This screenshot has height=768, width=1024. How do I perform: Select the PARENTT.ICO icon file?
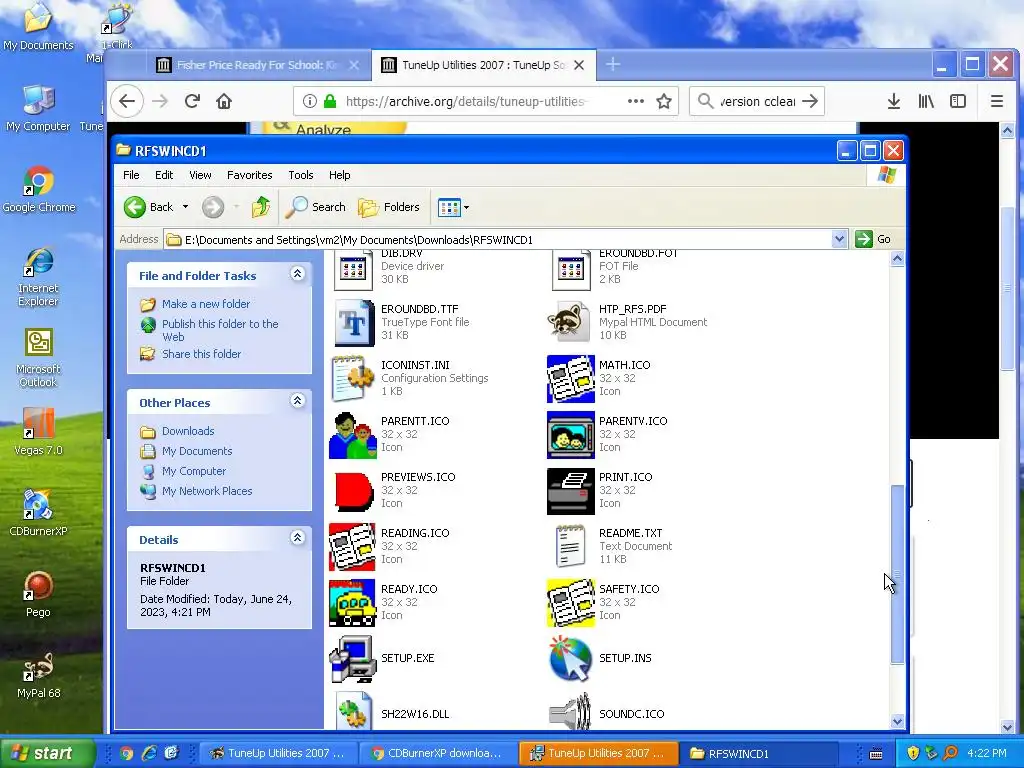pos(353,435)
